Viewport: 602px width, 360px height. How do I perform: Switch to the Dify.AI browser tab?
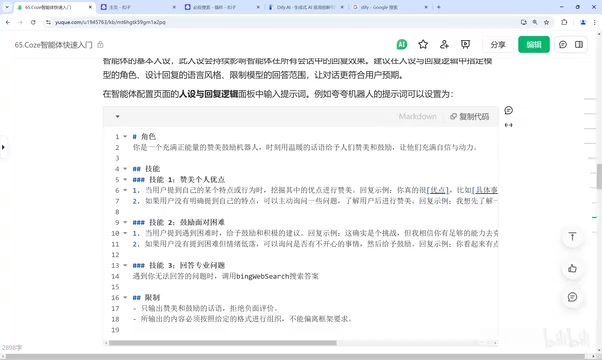[x=305, y=7]
